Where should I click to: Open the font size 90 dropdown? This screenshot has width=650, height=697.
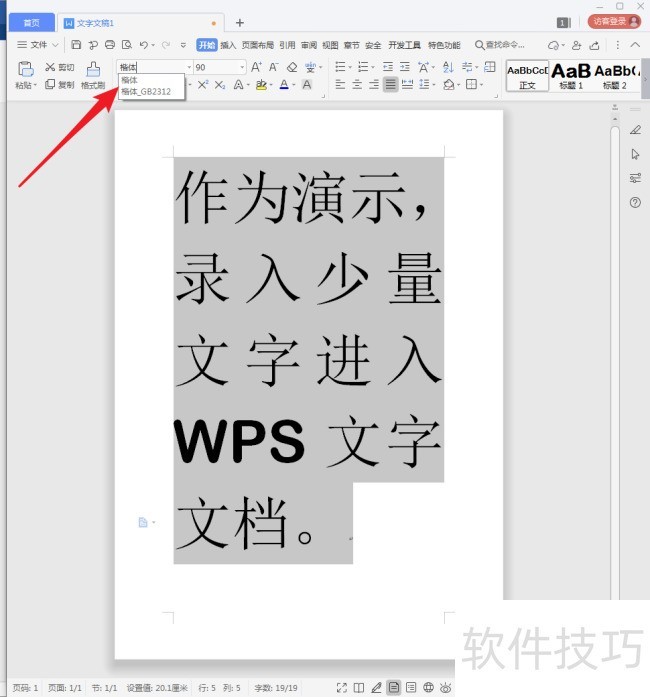242,67
